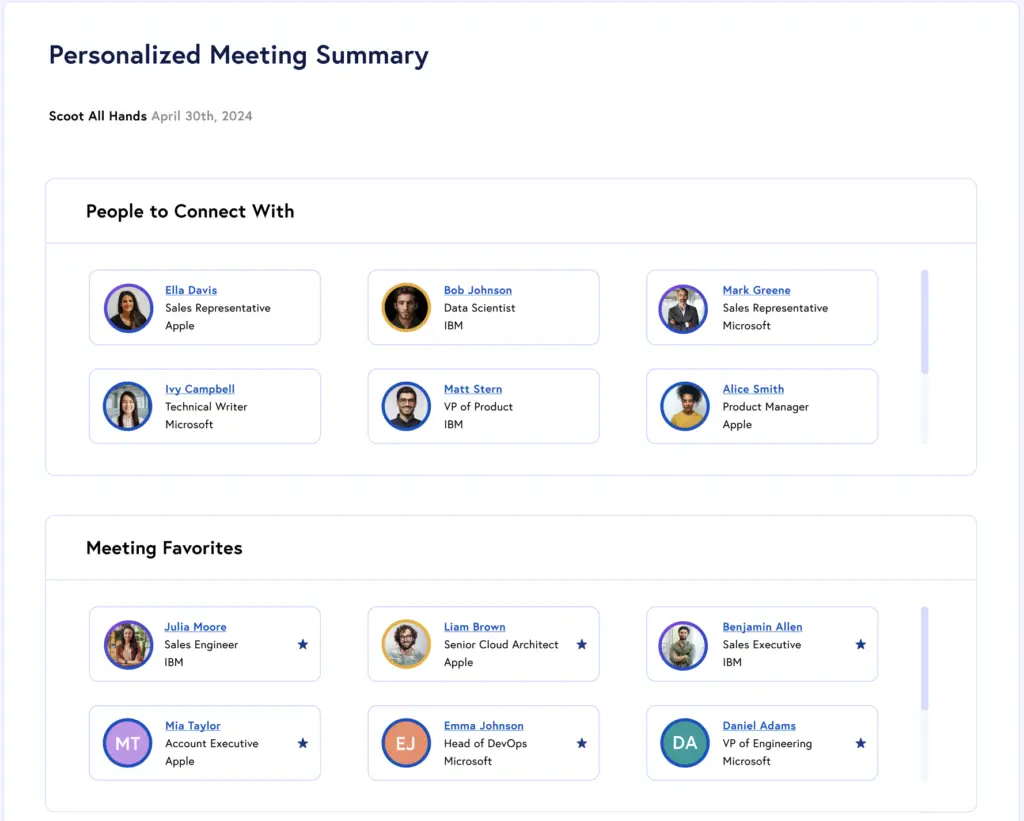The height and width of the screenshot is (821, 1024).
Task: Open Ella Davis profile link
Action: (191, 290)
